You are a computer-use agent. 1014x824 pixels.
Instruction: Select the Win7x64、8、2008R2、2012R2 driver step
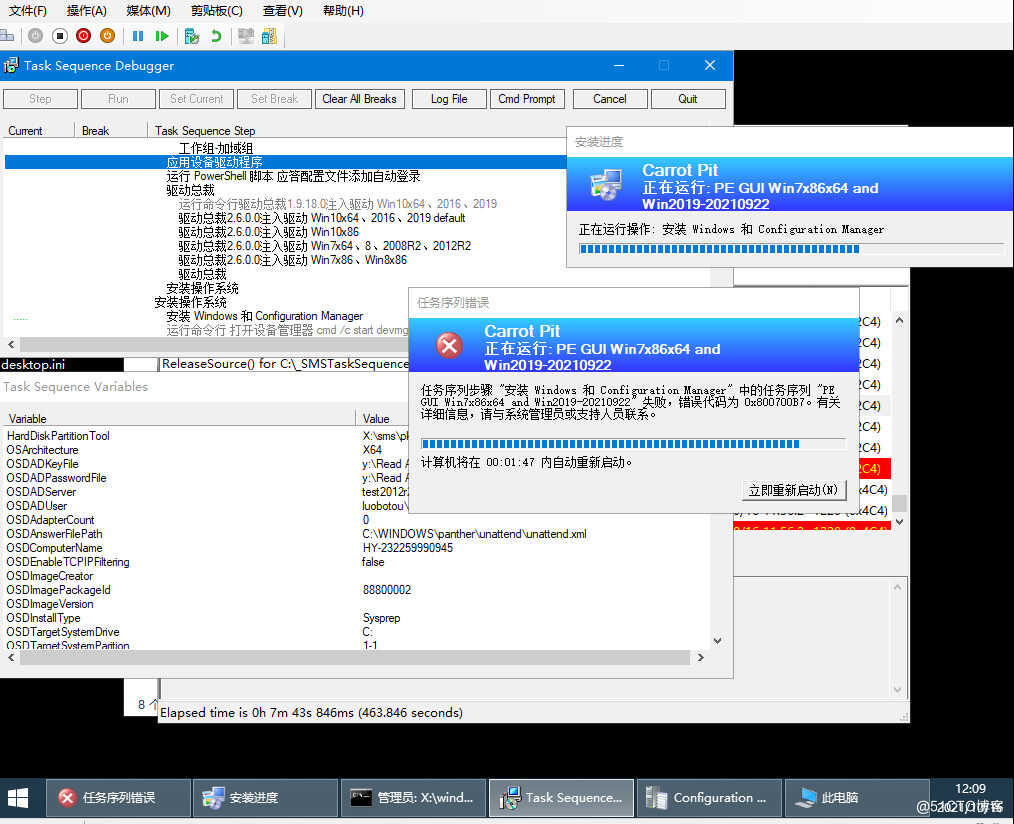coord(325,246)
